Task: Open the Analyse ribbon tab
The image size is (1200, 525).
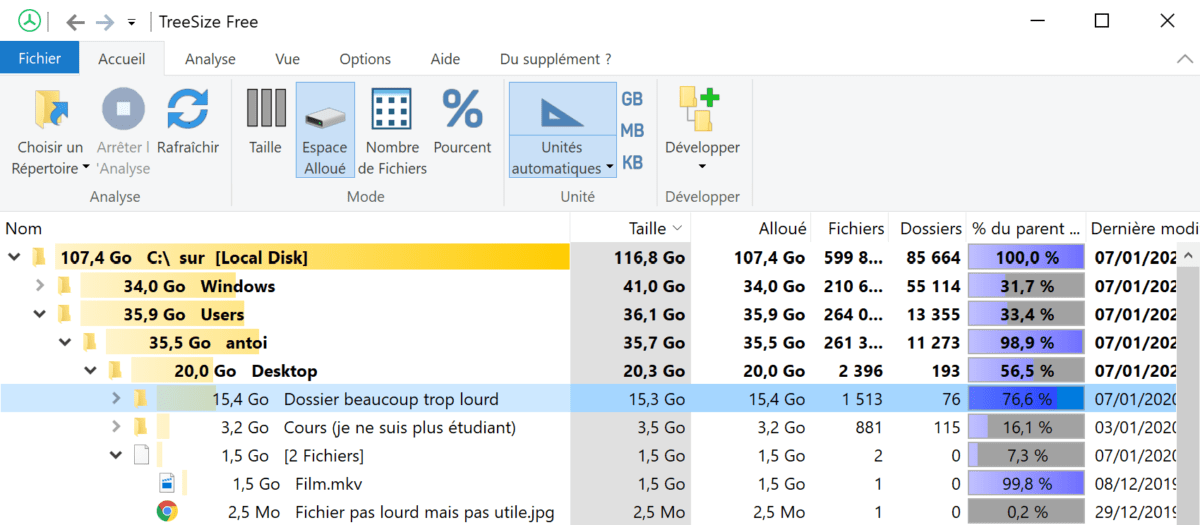Action: point(210,59)
